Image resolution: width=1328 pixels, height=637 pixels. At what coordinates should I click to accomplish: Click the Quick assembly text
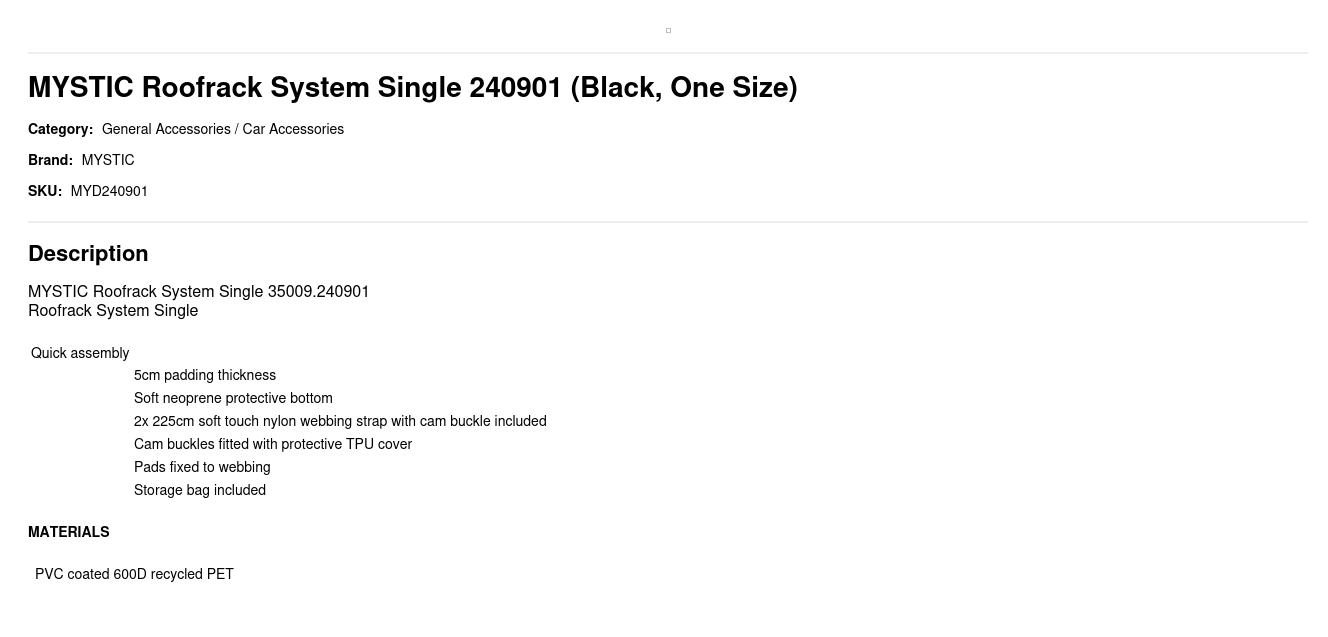click(x=80, y=353)
